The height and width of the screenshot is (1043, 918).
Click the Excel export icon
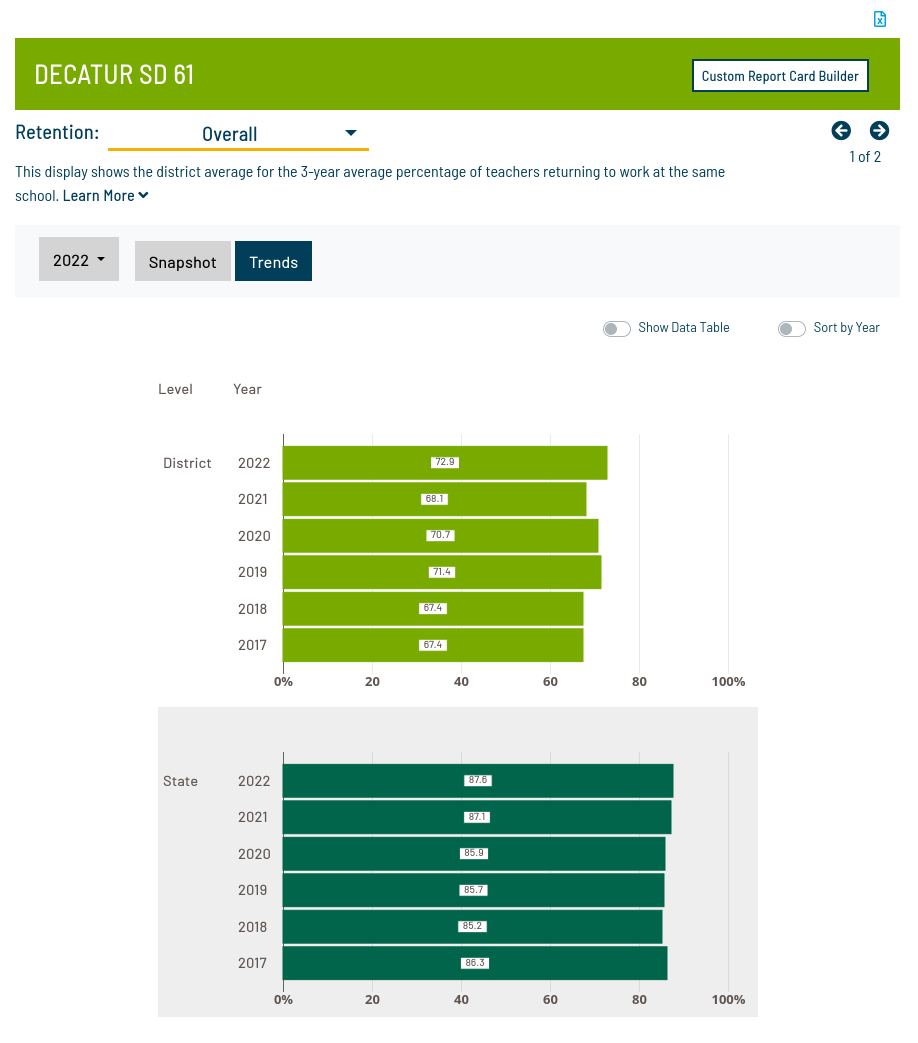tap(879, 19)
